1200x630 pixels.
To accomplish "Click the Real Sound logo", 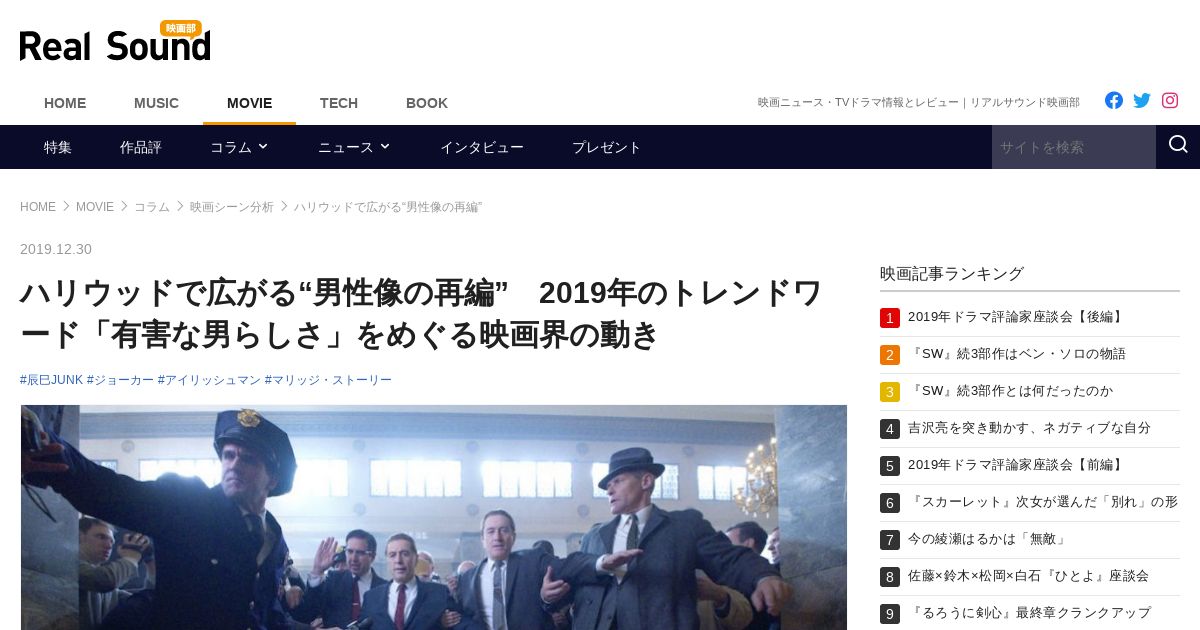I will pyautogui.click(x=115, y=42).
